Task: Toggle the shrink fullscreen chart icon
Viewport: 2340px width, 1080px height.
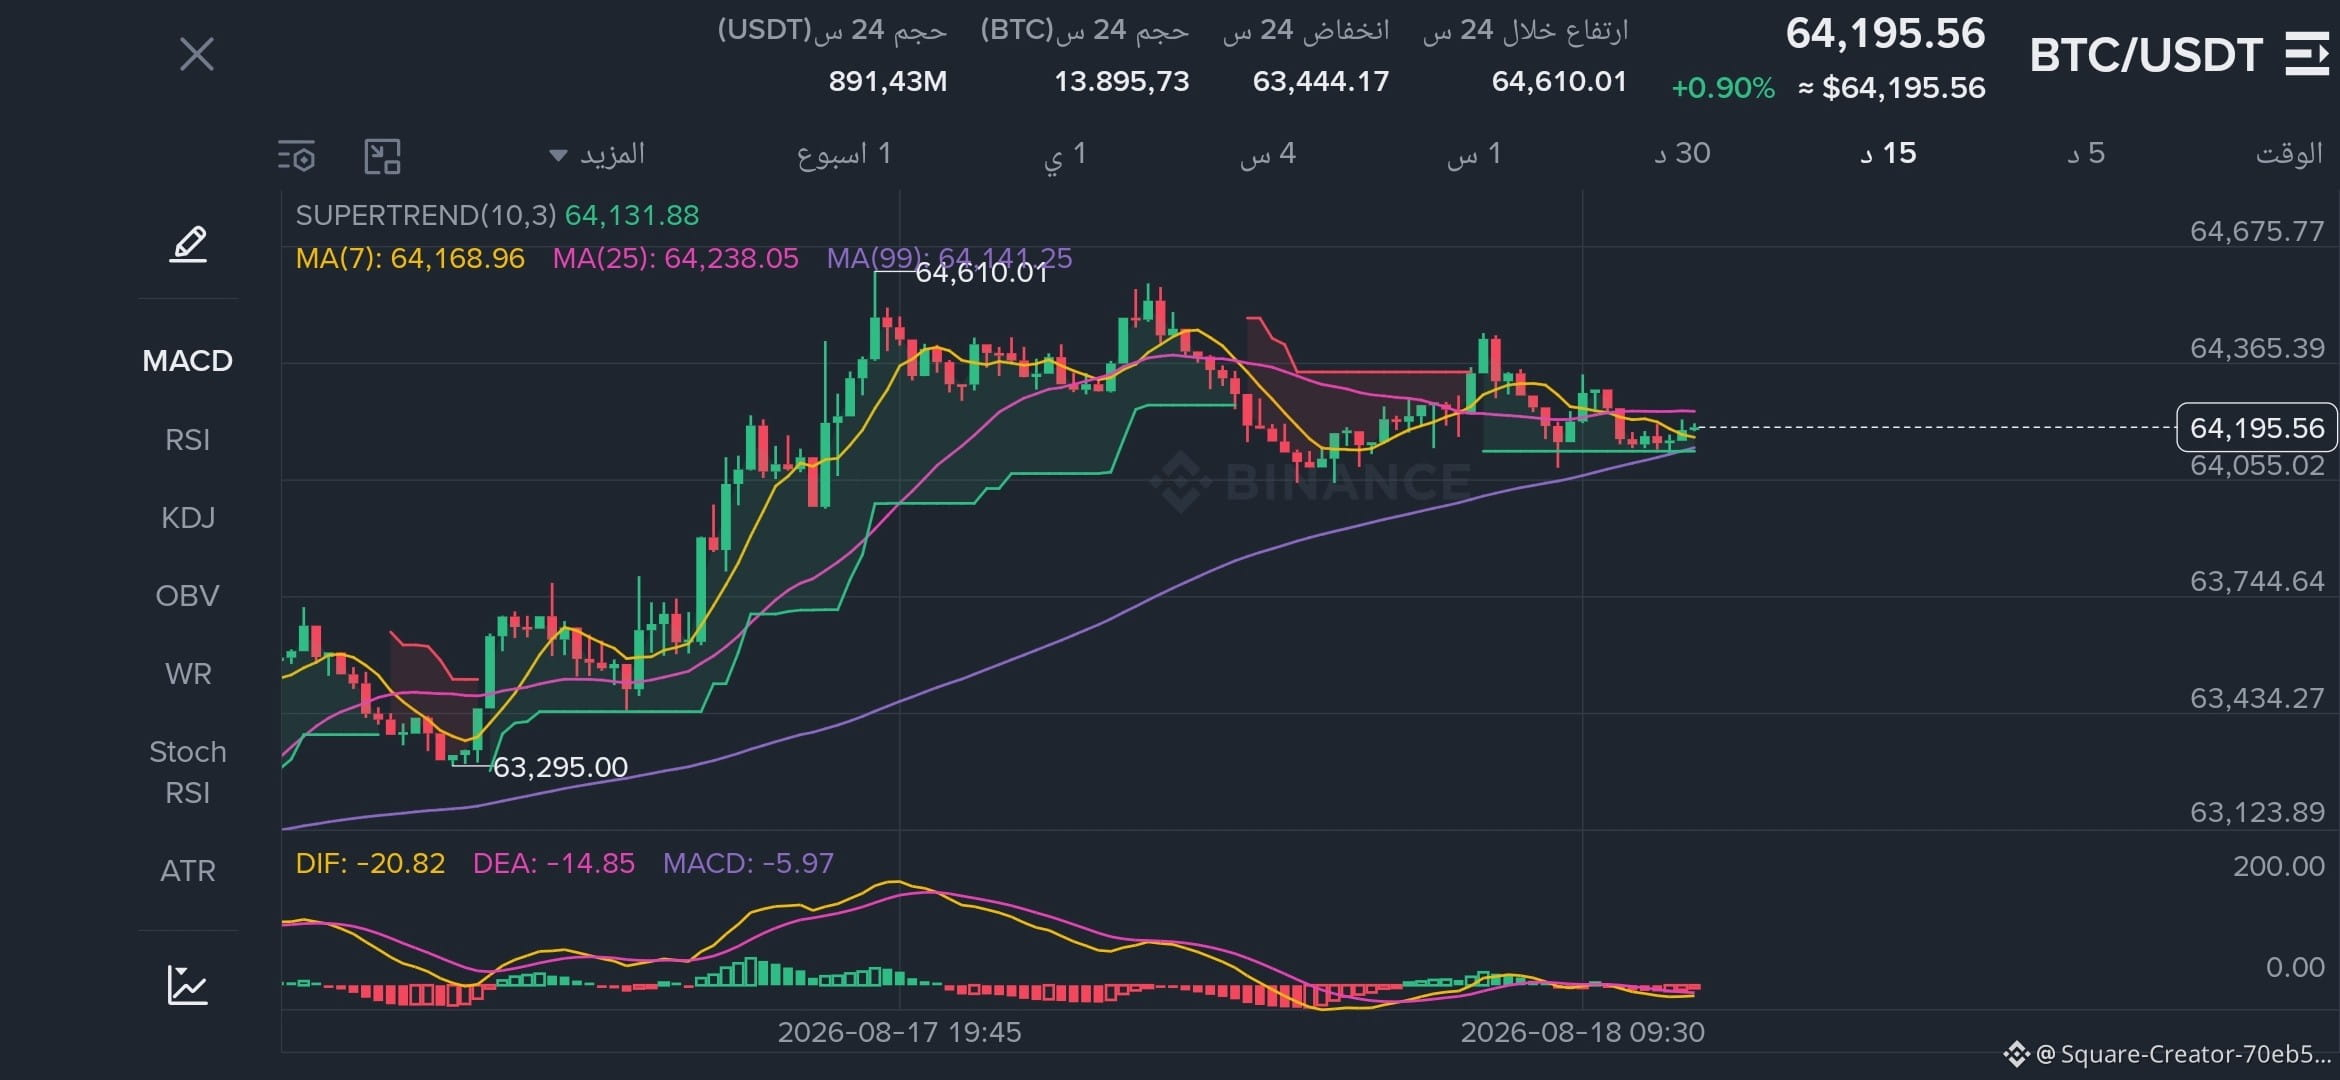Action: (382, 156)
